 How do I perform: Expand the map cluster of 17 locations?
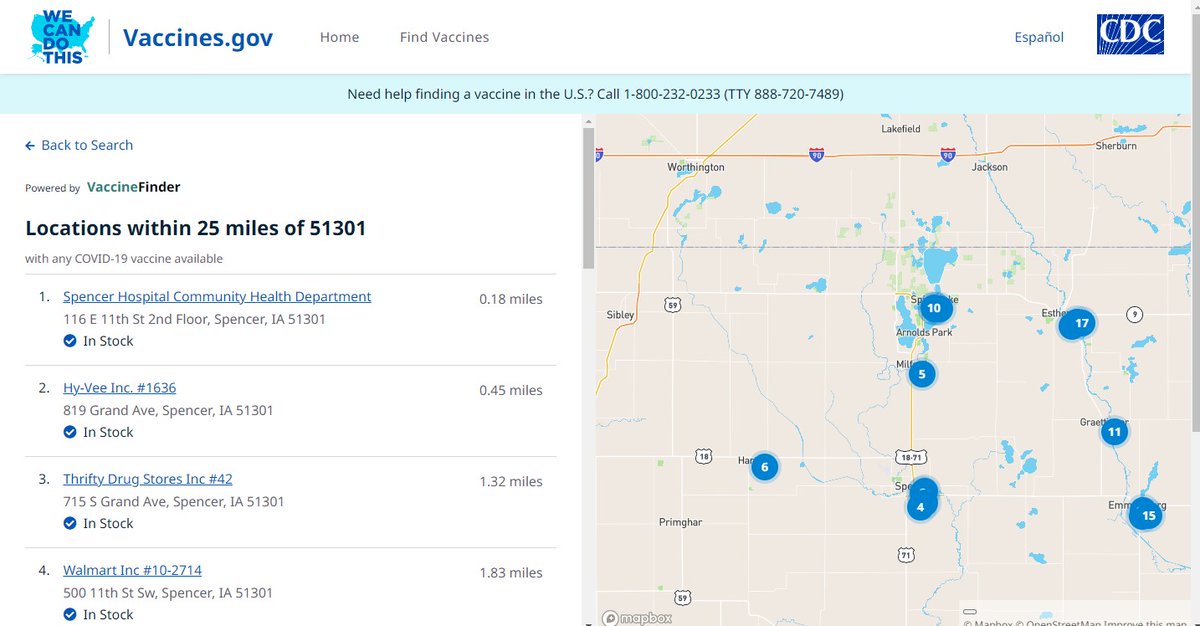tap(1082, 324)
